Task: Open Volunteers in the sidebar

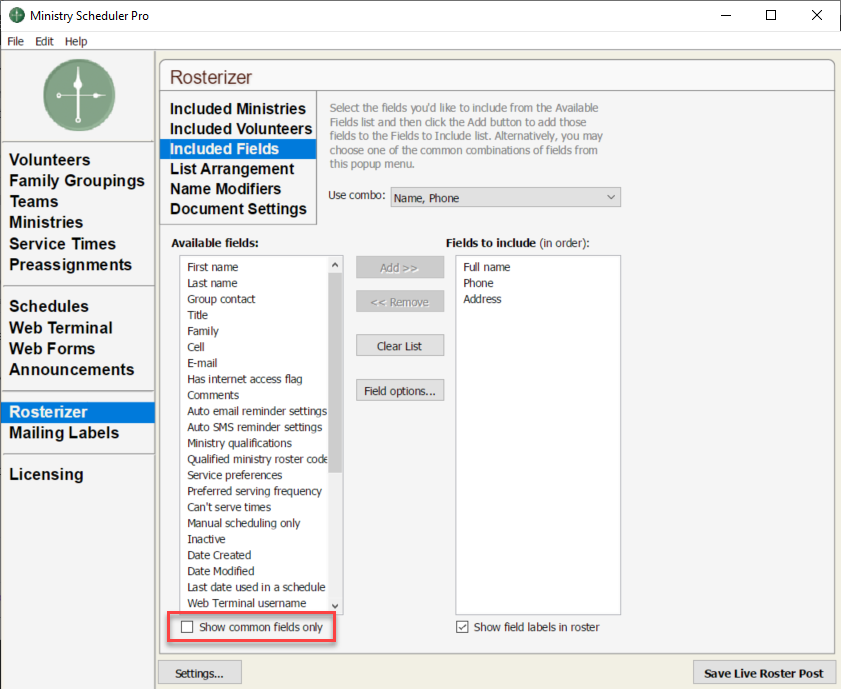Action: tap(49, 160)
